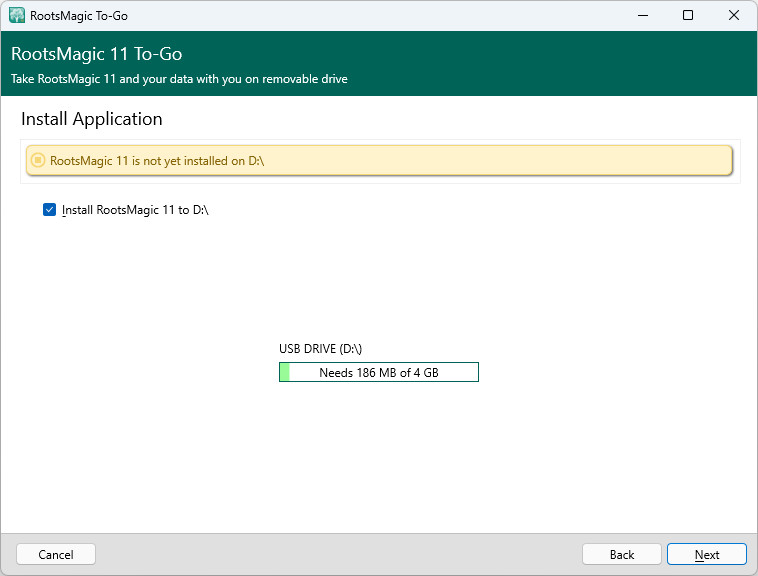The image size is (758, 576).
Task: Click the "Install Application" heading
Action: 92,119
